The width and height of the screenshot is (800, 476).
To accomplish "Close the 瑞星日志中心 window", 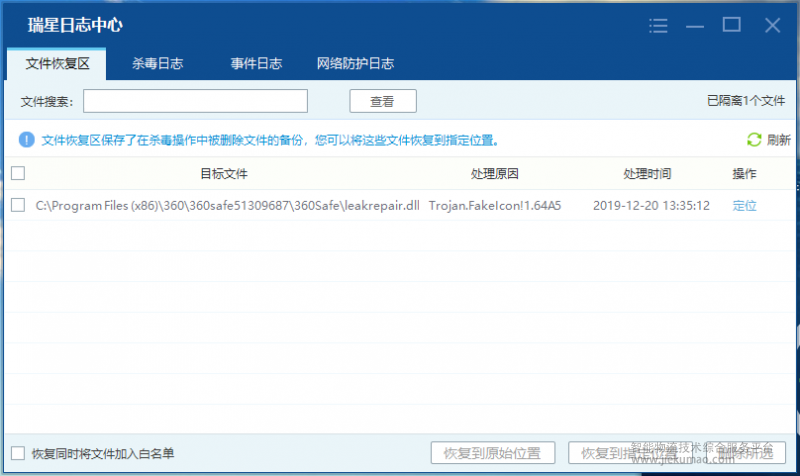I will point(771,25).
